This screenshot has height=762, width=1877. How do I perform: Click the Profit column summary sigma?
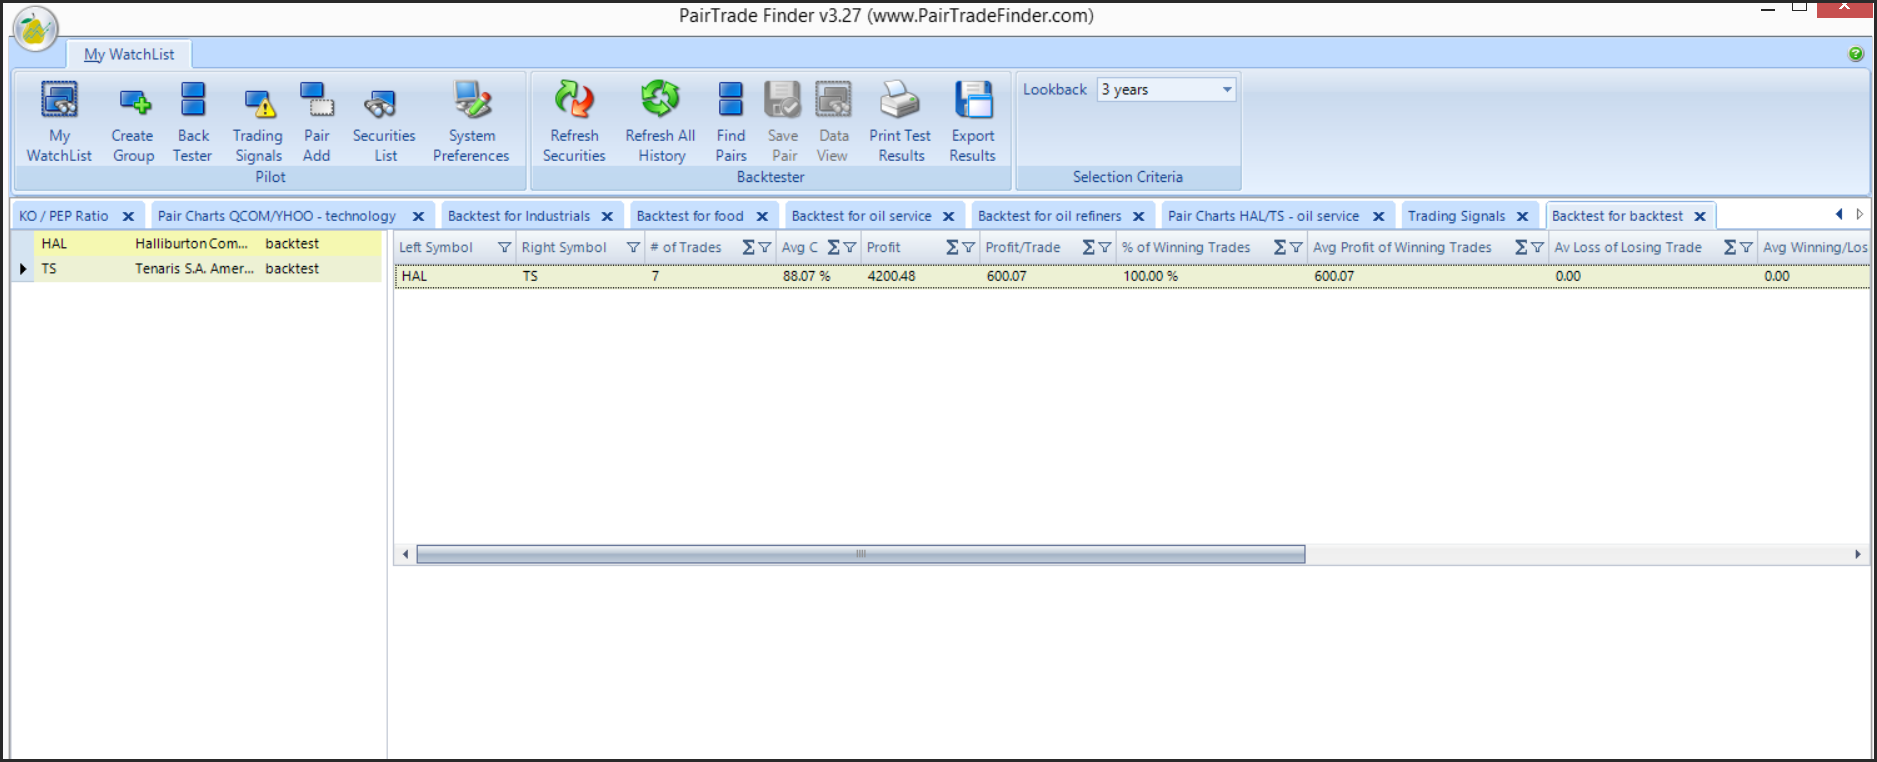tap(952, 248)
